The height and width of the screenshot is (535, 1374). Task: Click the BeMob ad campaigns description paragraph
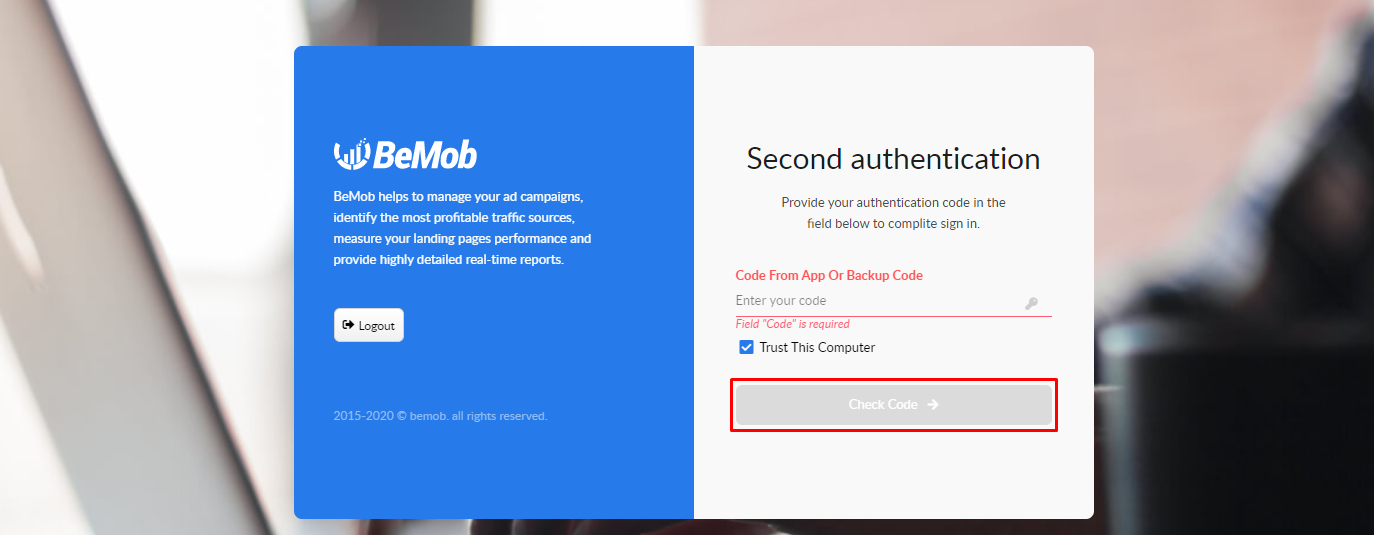(462, 228)
